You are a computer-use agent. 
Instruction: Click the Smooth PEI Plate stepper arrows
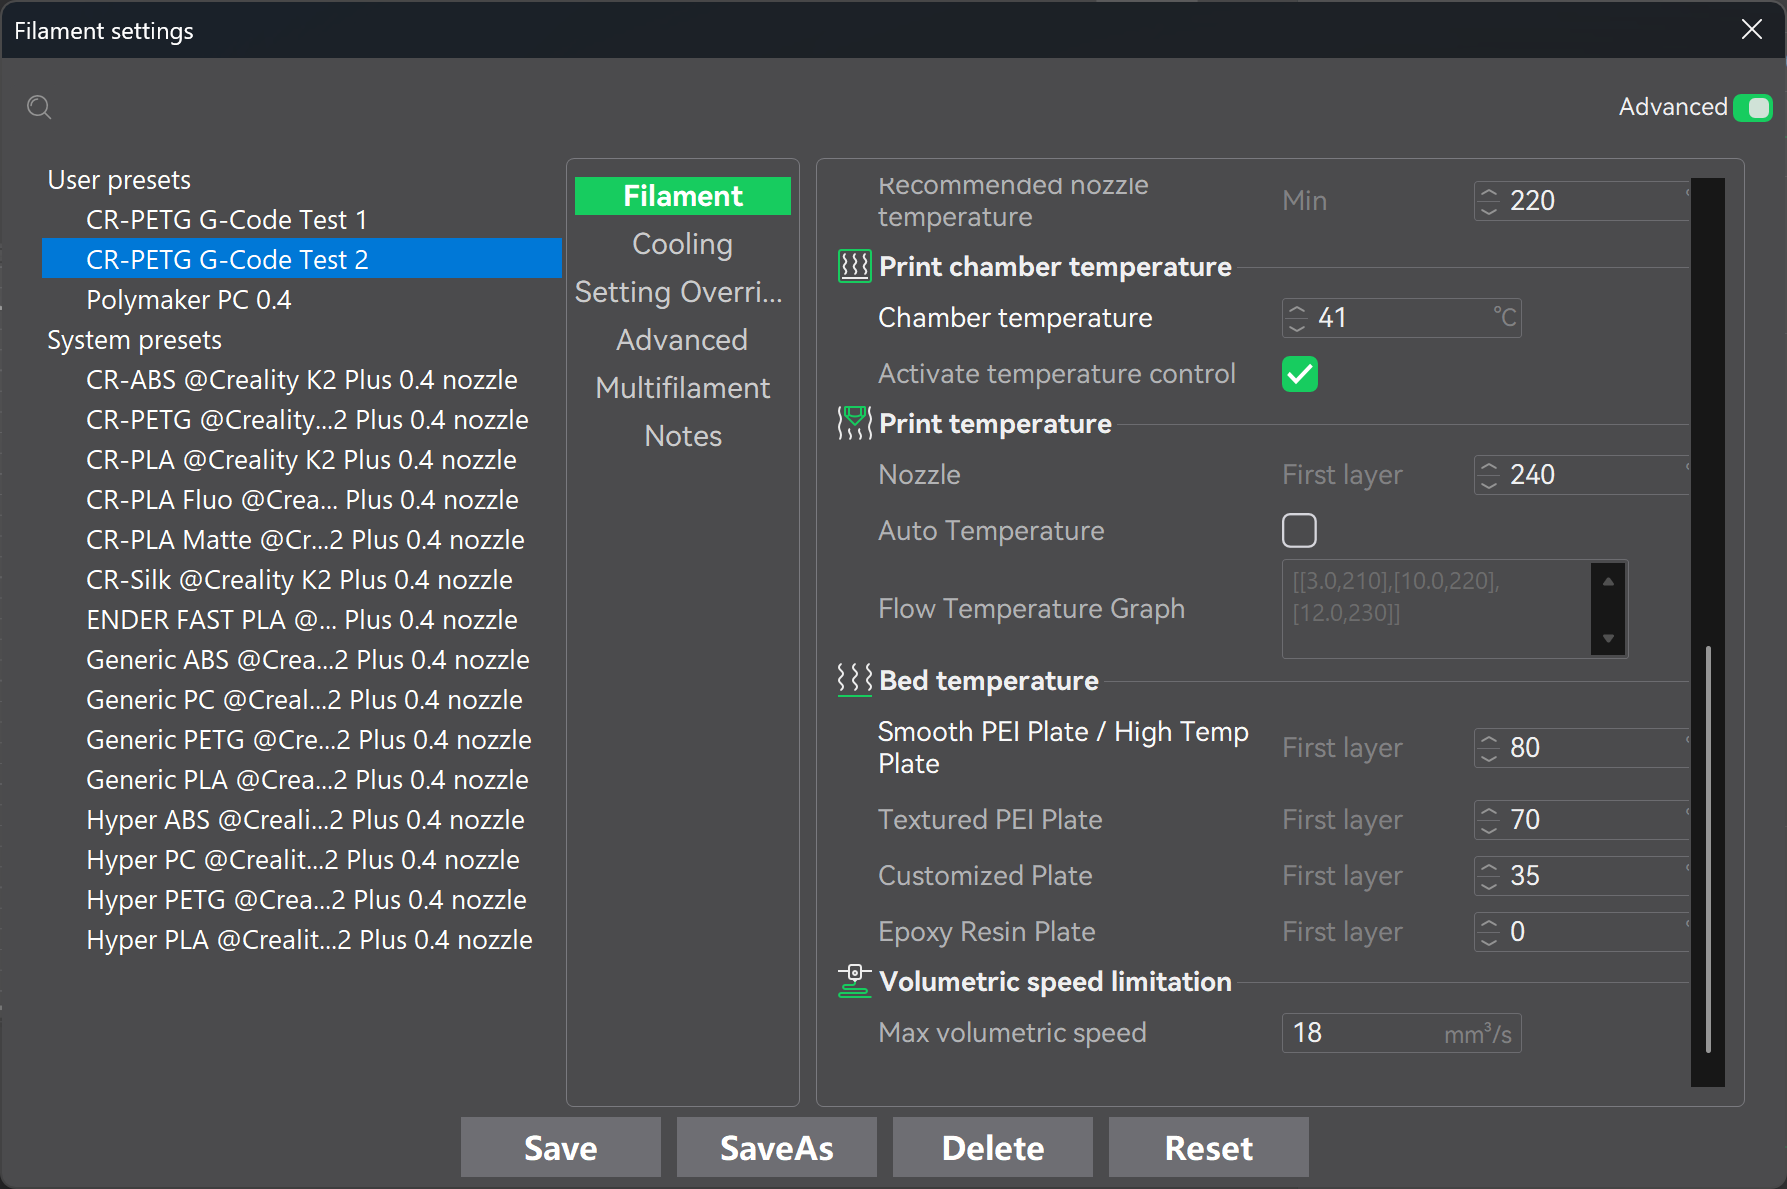tap(1489, 748)
